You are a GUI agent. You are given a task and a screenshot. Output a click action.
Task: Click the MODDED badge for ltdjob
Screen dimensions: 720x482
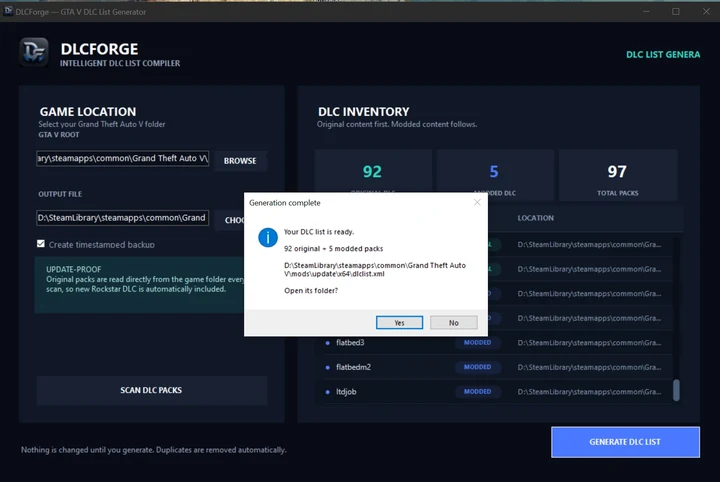(x=478, y=392)
